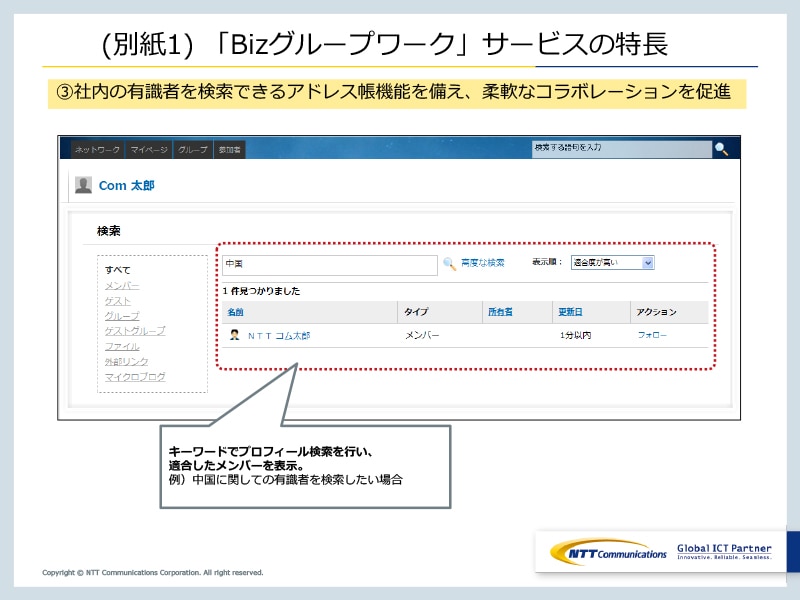The width and height of the screenshot is (800, 600).
Task: Sort results by 名前 column header
Action: click(x=235, y=312)
